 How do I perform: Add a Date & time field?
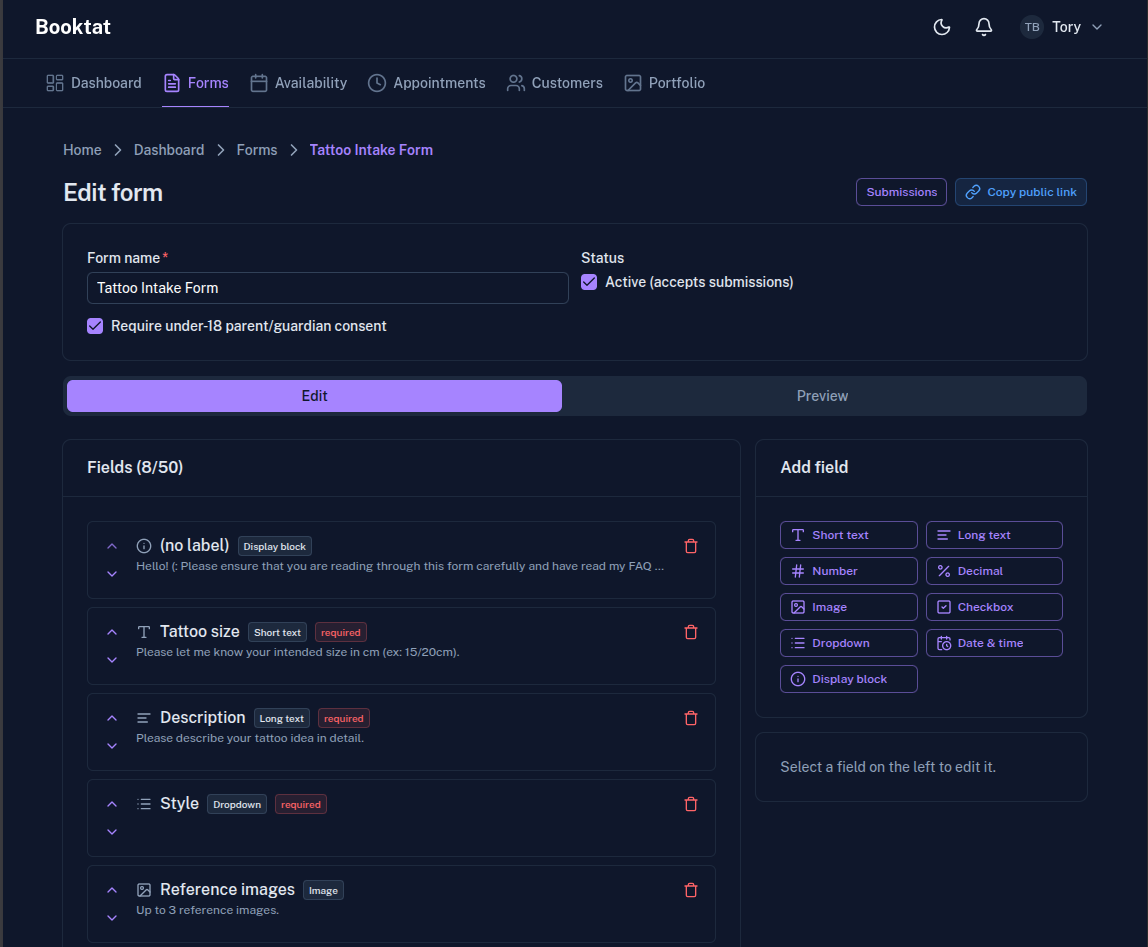pos(994,643)
